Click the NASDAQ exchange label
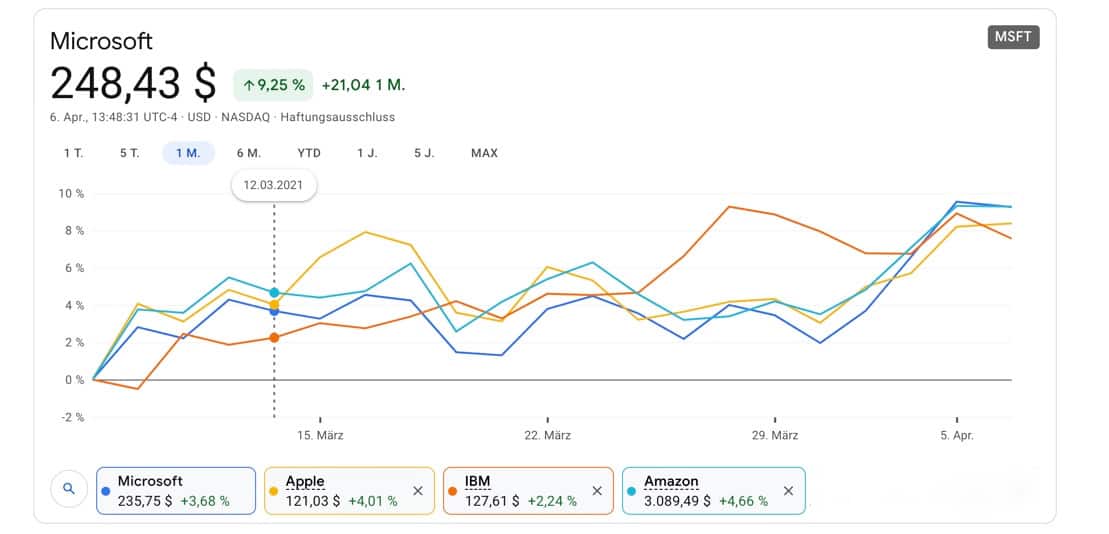 (x=245, y=117)
